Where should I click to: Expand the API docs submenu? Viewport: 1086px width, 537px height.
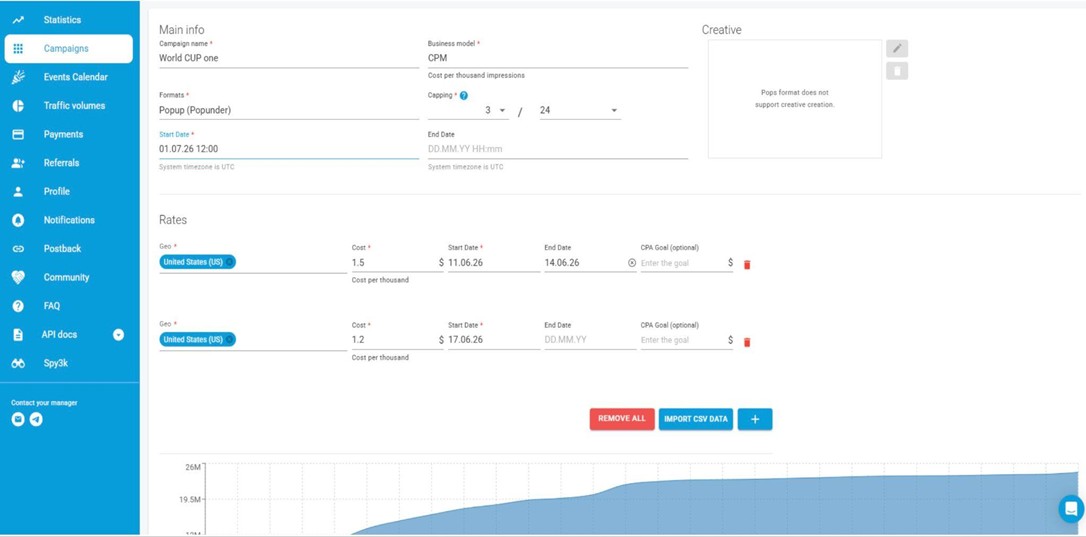click(x=118, y=335)
